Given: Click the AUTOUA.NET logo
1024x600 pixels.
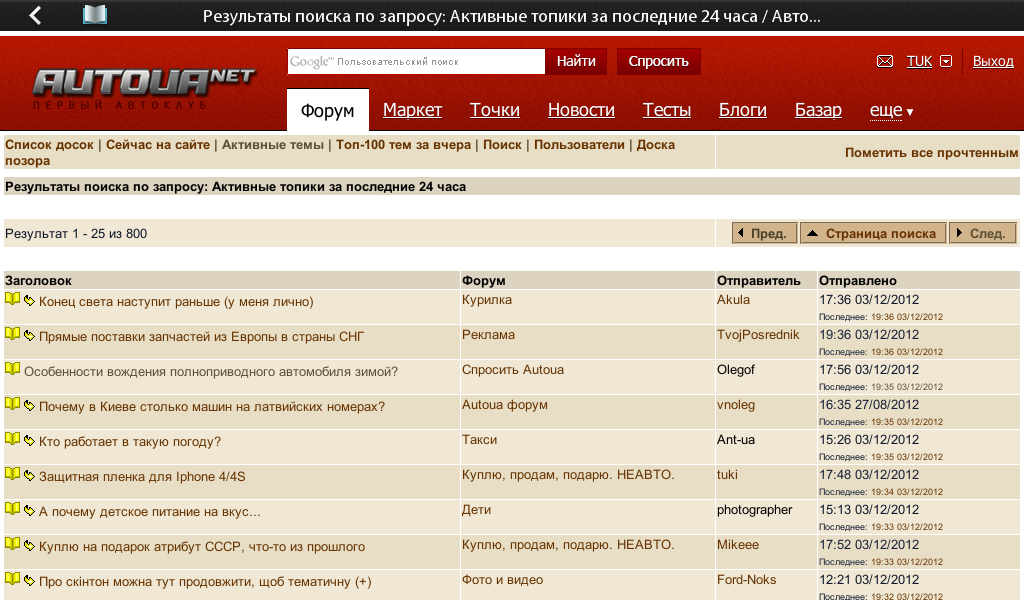Looking at the screenshot, I should (143, 88).
